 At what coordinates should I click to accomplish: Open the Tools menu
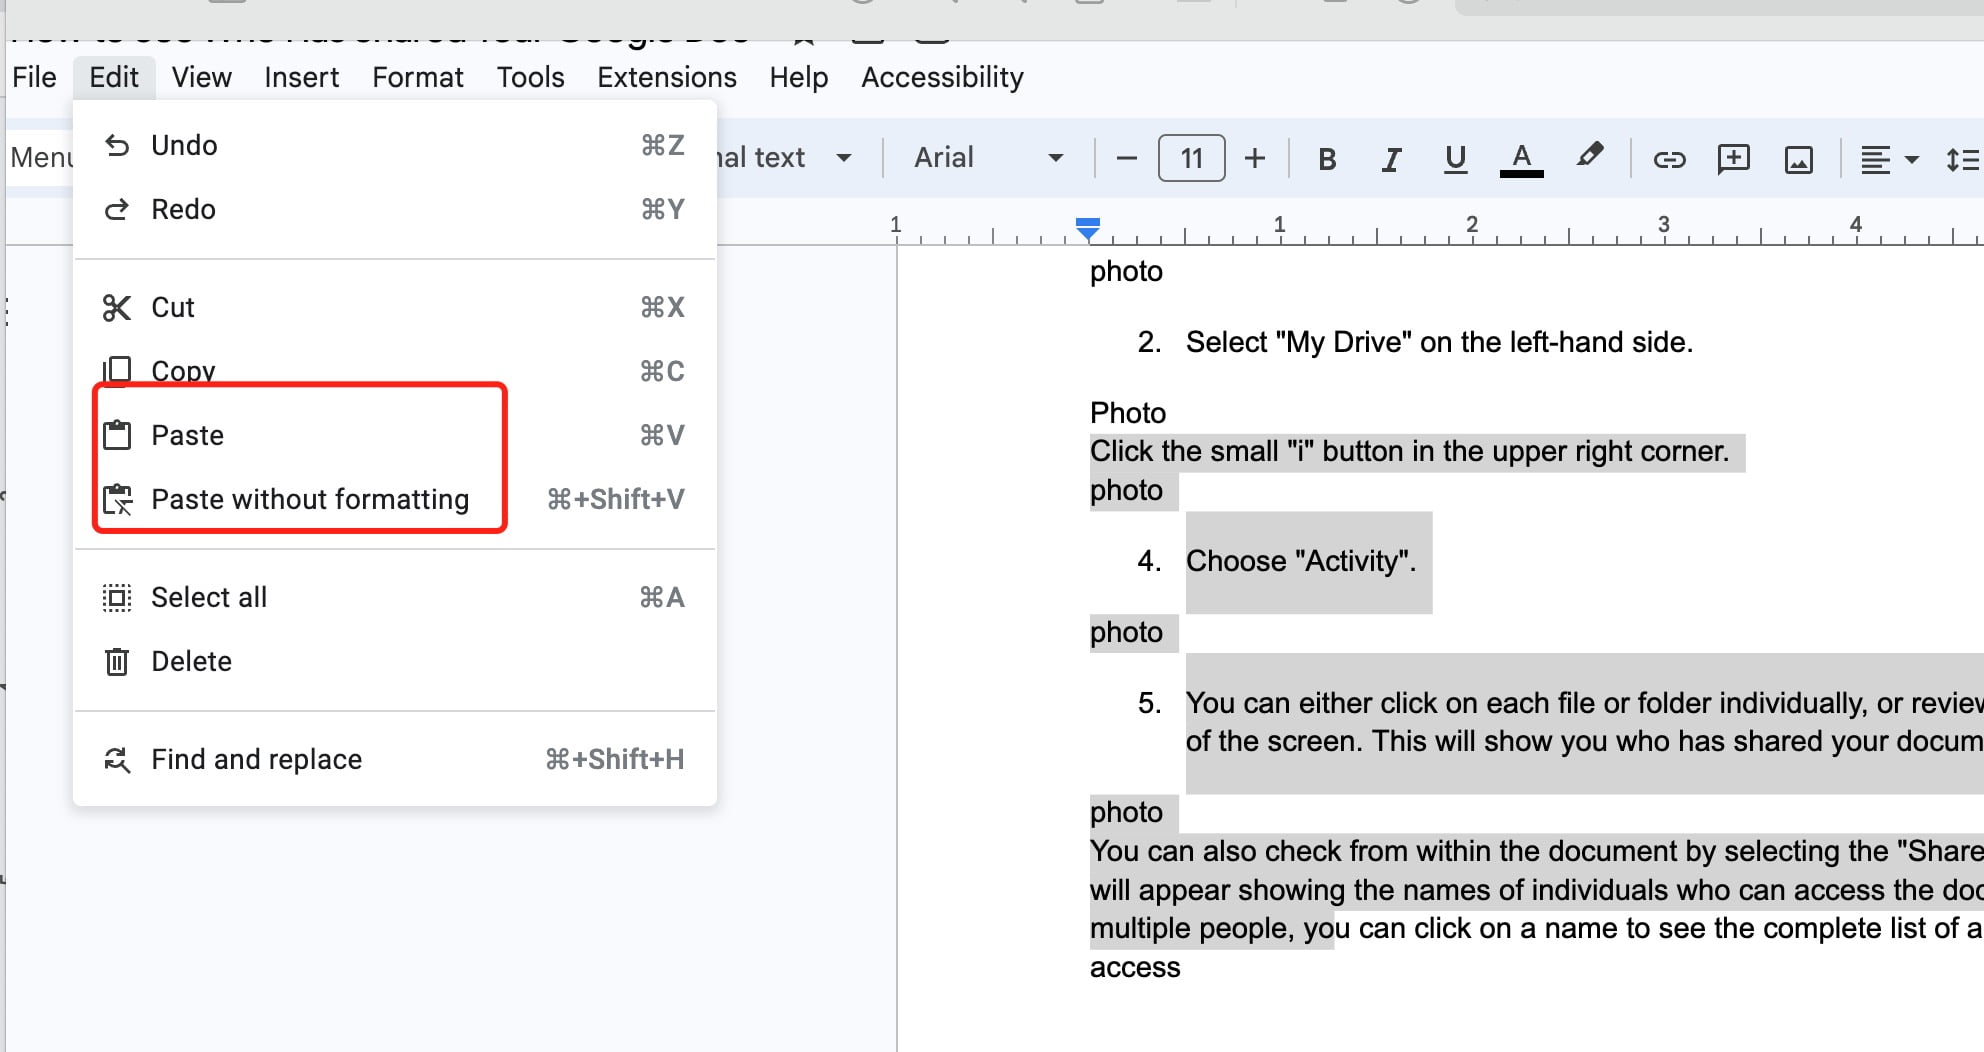pyautogui.click(x=530, y=78)
